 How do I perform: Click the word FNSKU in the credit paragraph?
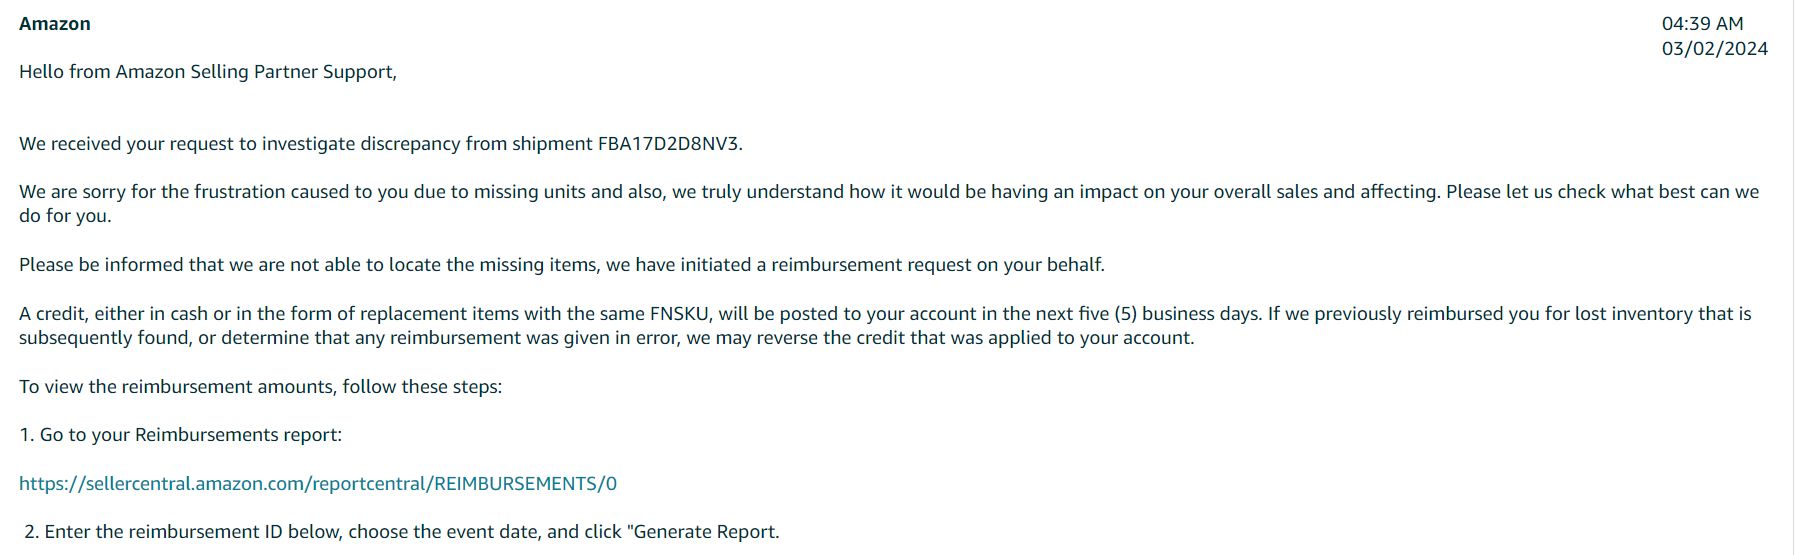pyautogui.click(x=679, y=314)
